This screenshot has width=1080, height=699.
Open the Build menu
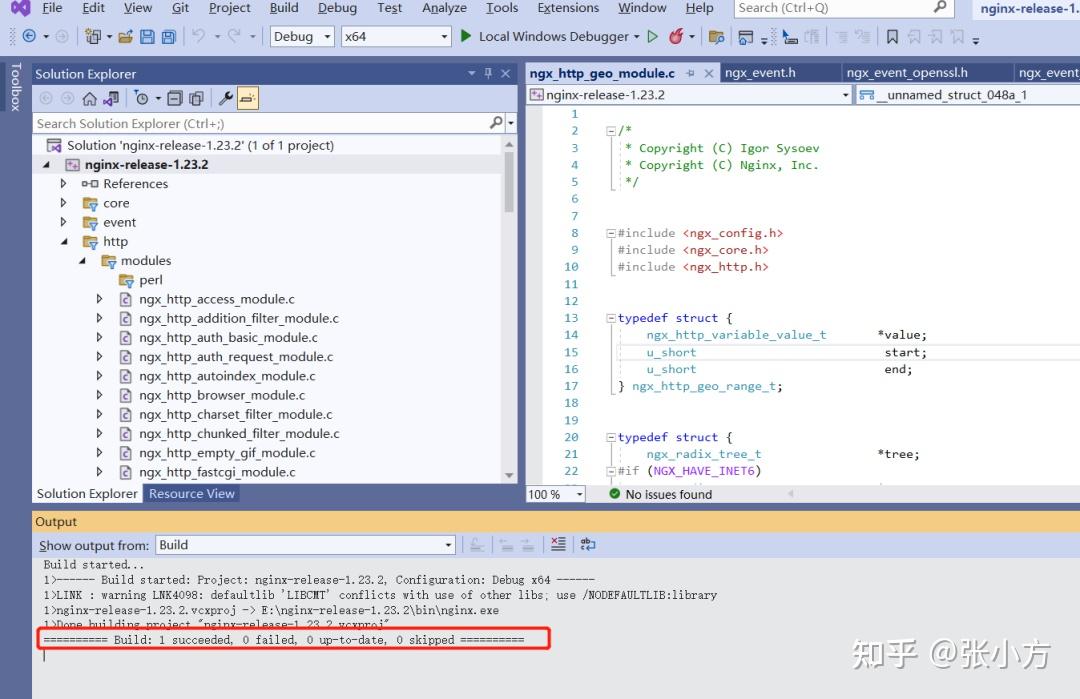284,8
